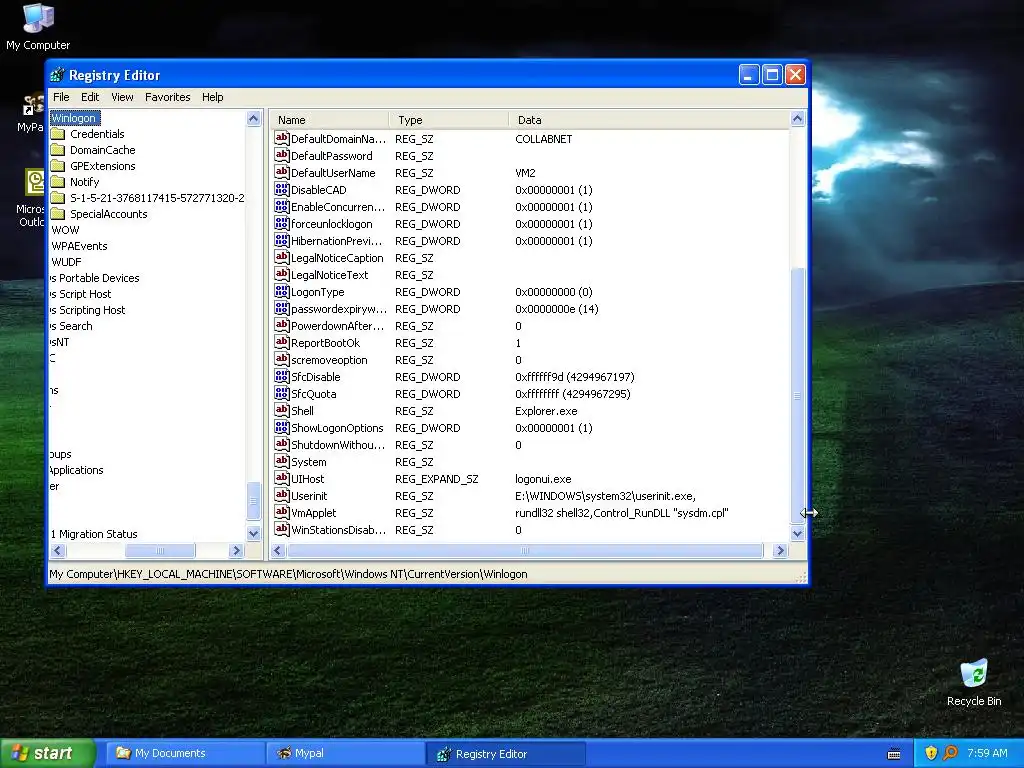This screenshot has height=768, width=1024.
Task: Select the Winlogon key in tree
Action: pyautogui.click(x=74, y=118)
